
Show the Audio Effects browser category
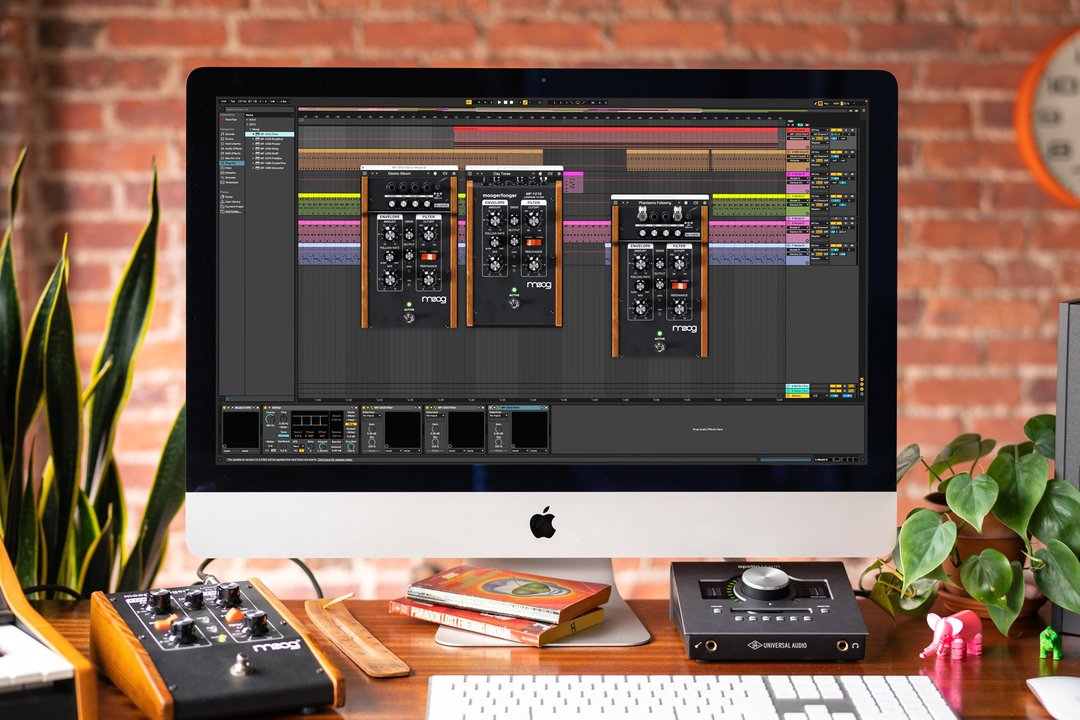232,148
